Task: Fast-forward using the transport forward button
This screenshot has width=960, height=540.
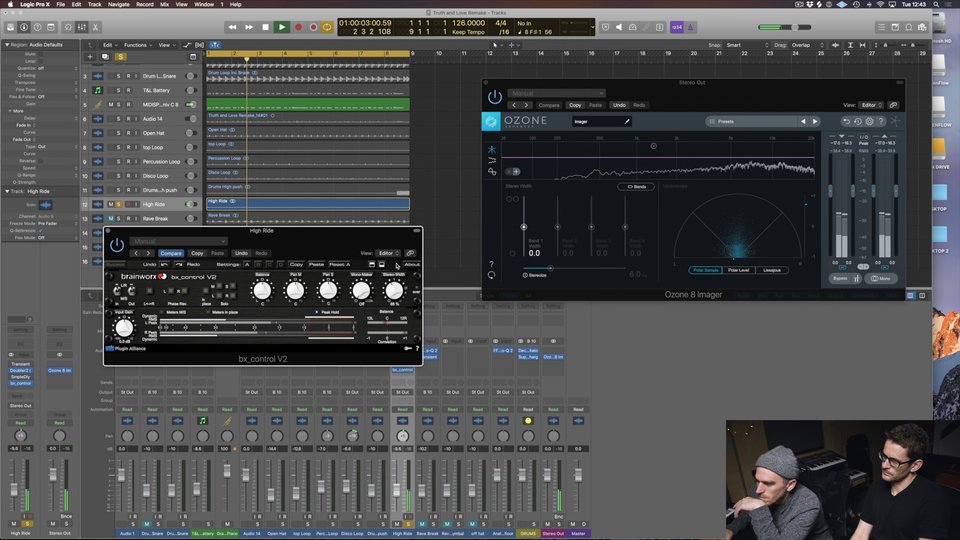Action: 249,27
